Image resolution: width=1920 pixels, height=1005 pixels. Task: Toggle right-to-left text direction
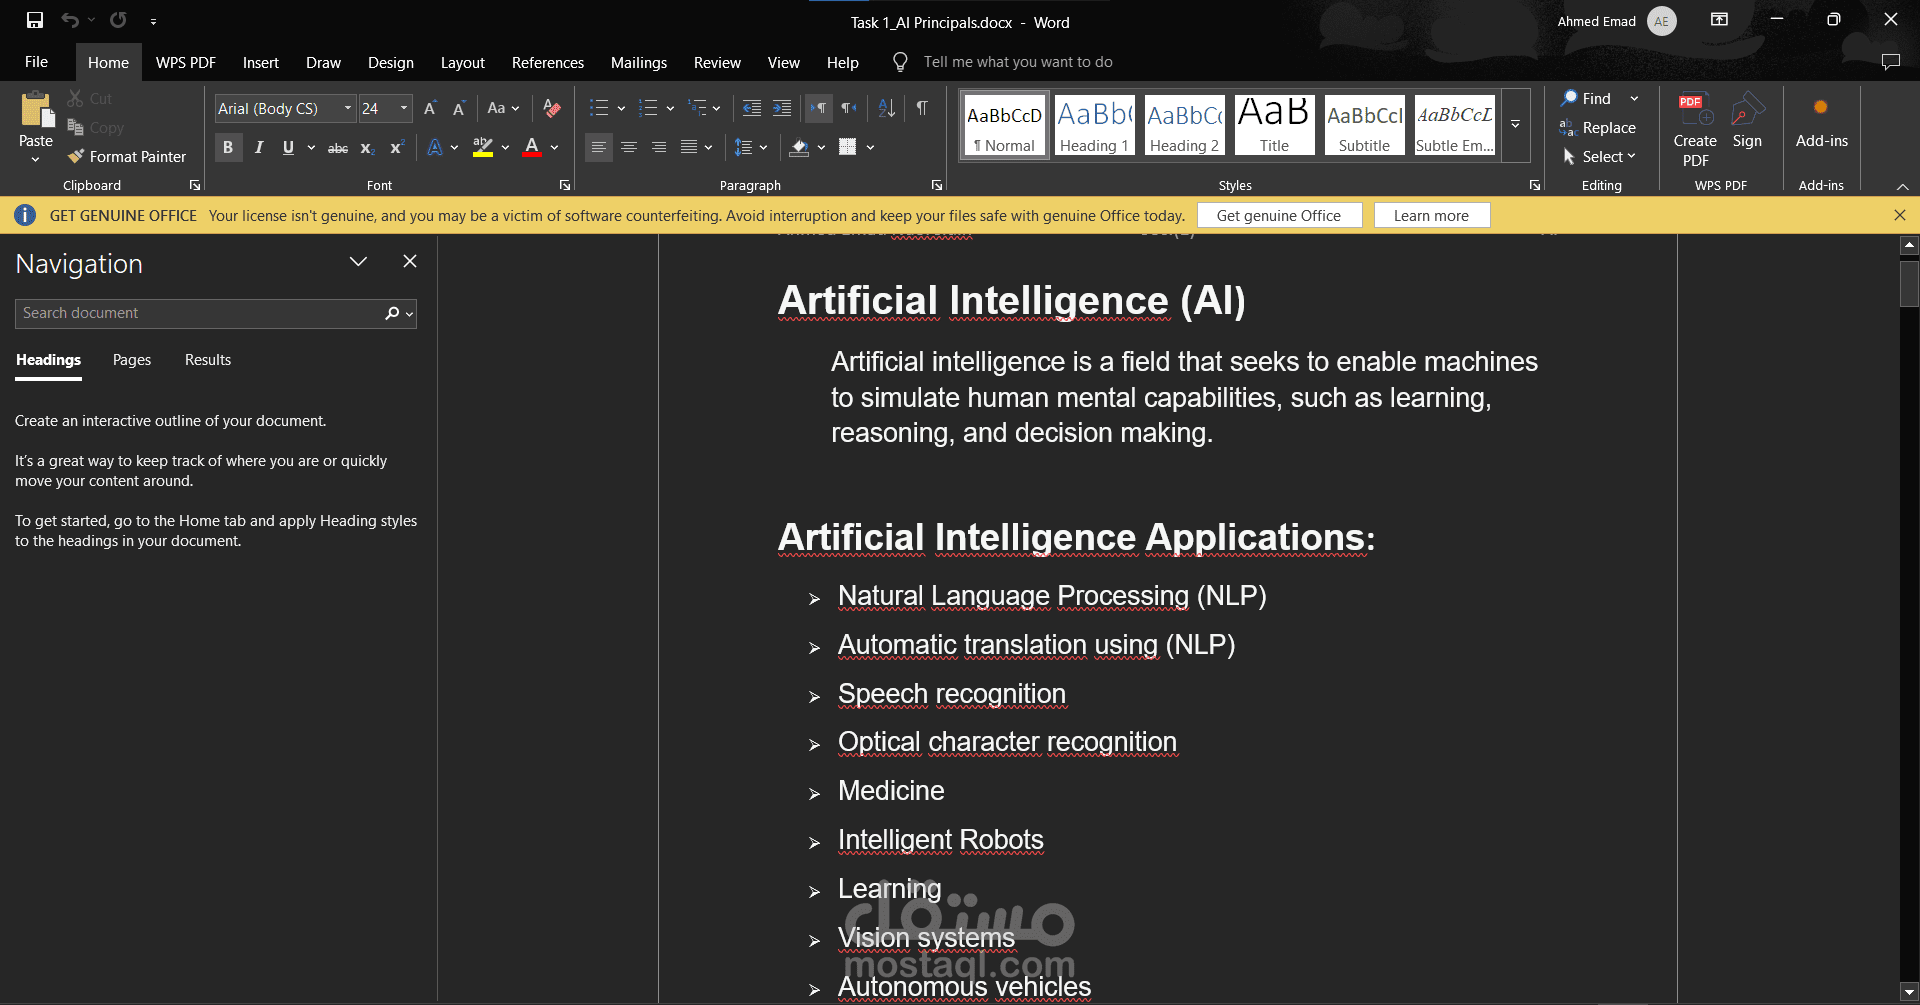[x=848, y=108]
